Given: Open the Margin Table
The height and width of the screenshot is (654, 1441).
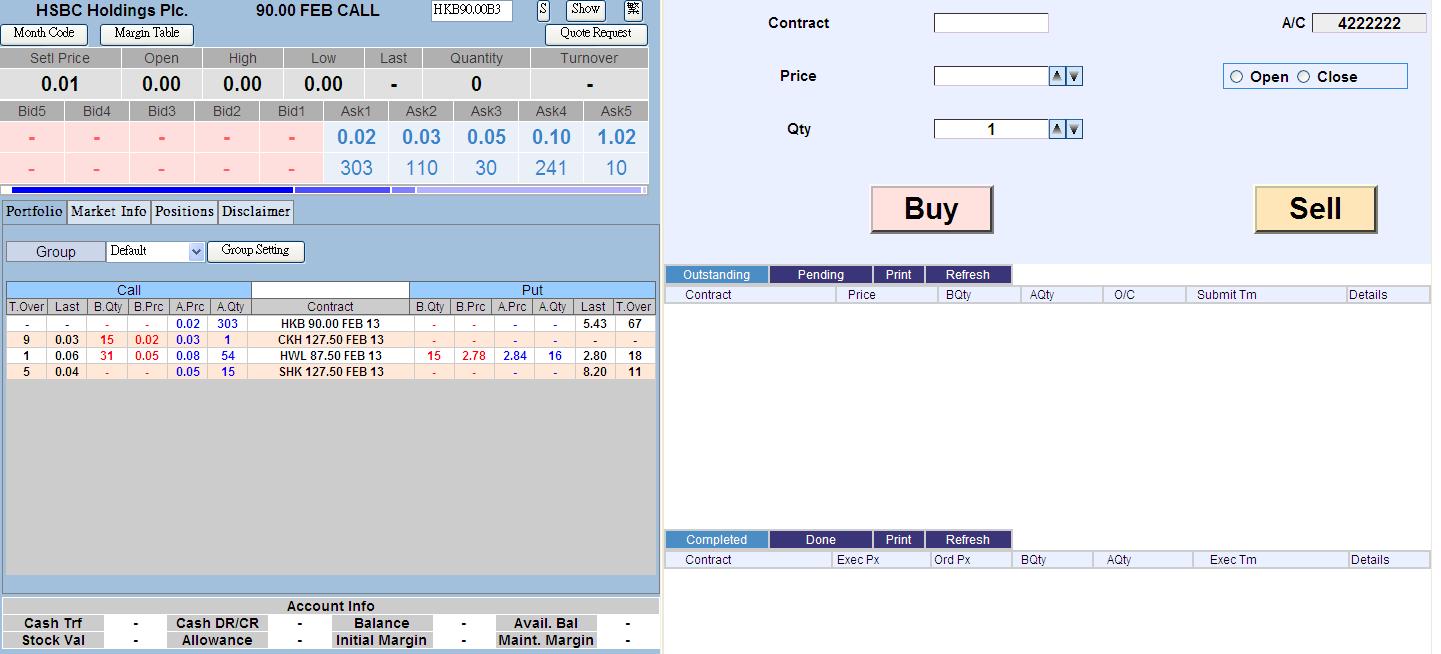Looking at the screenshot, I should tap(146, 33).
